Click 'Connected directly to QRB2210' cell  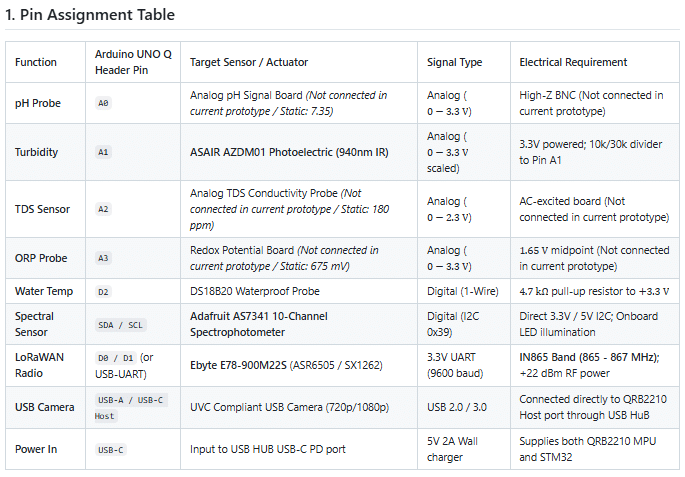(x=595, y=407)
